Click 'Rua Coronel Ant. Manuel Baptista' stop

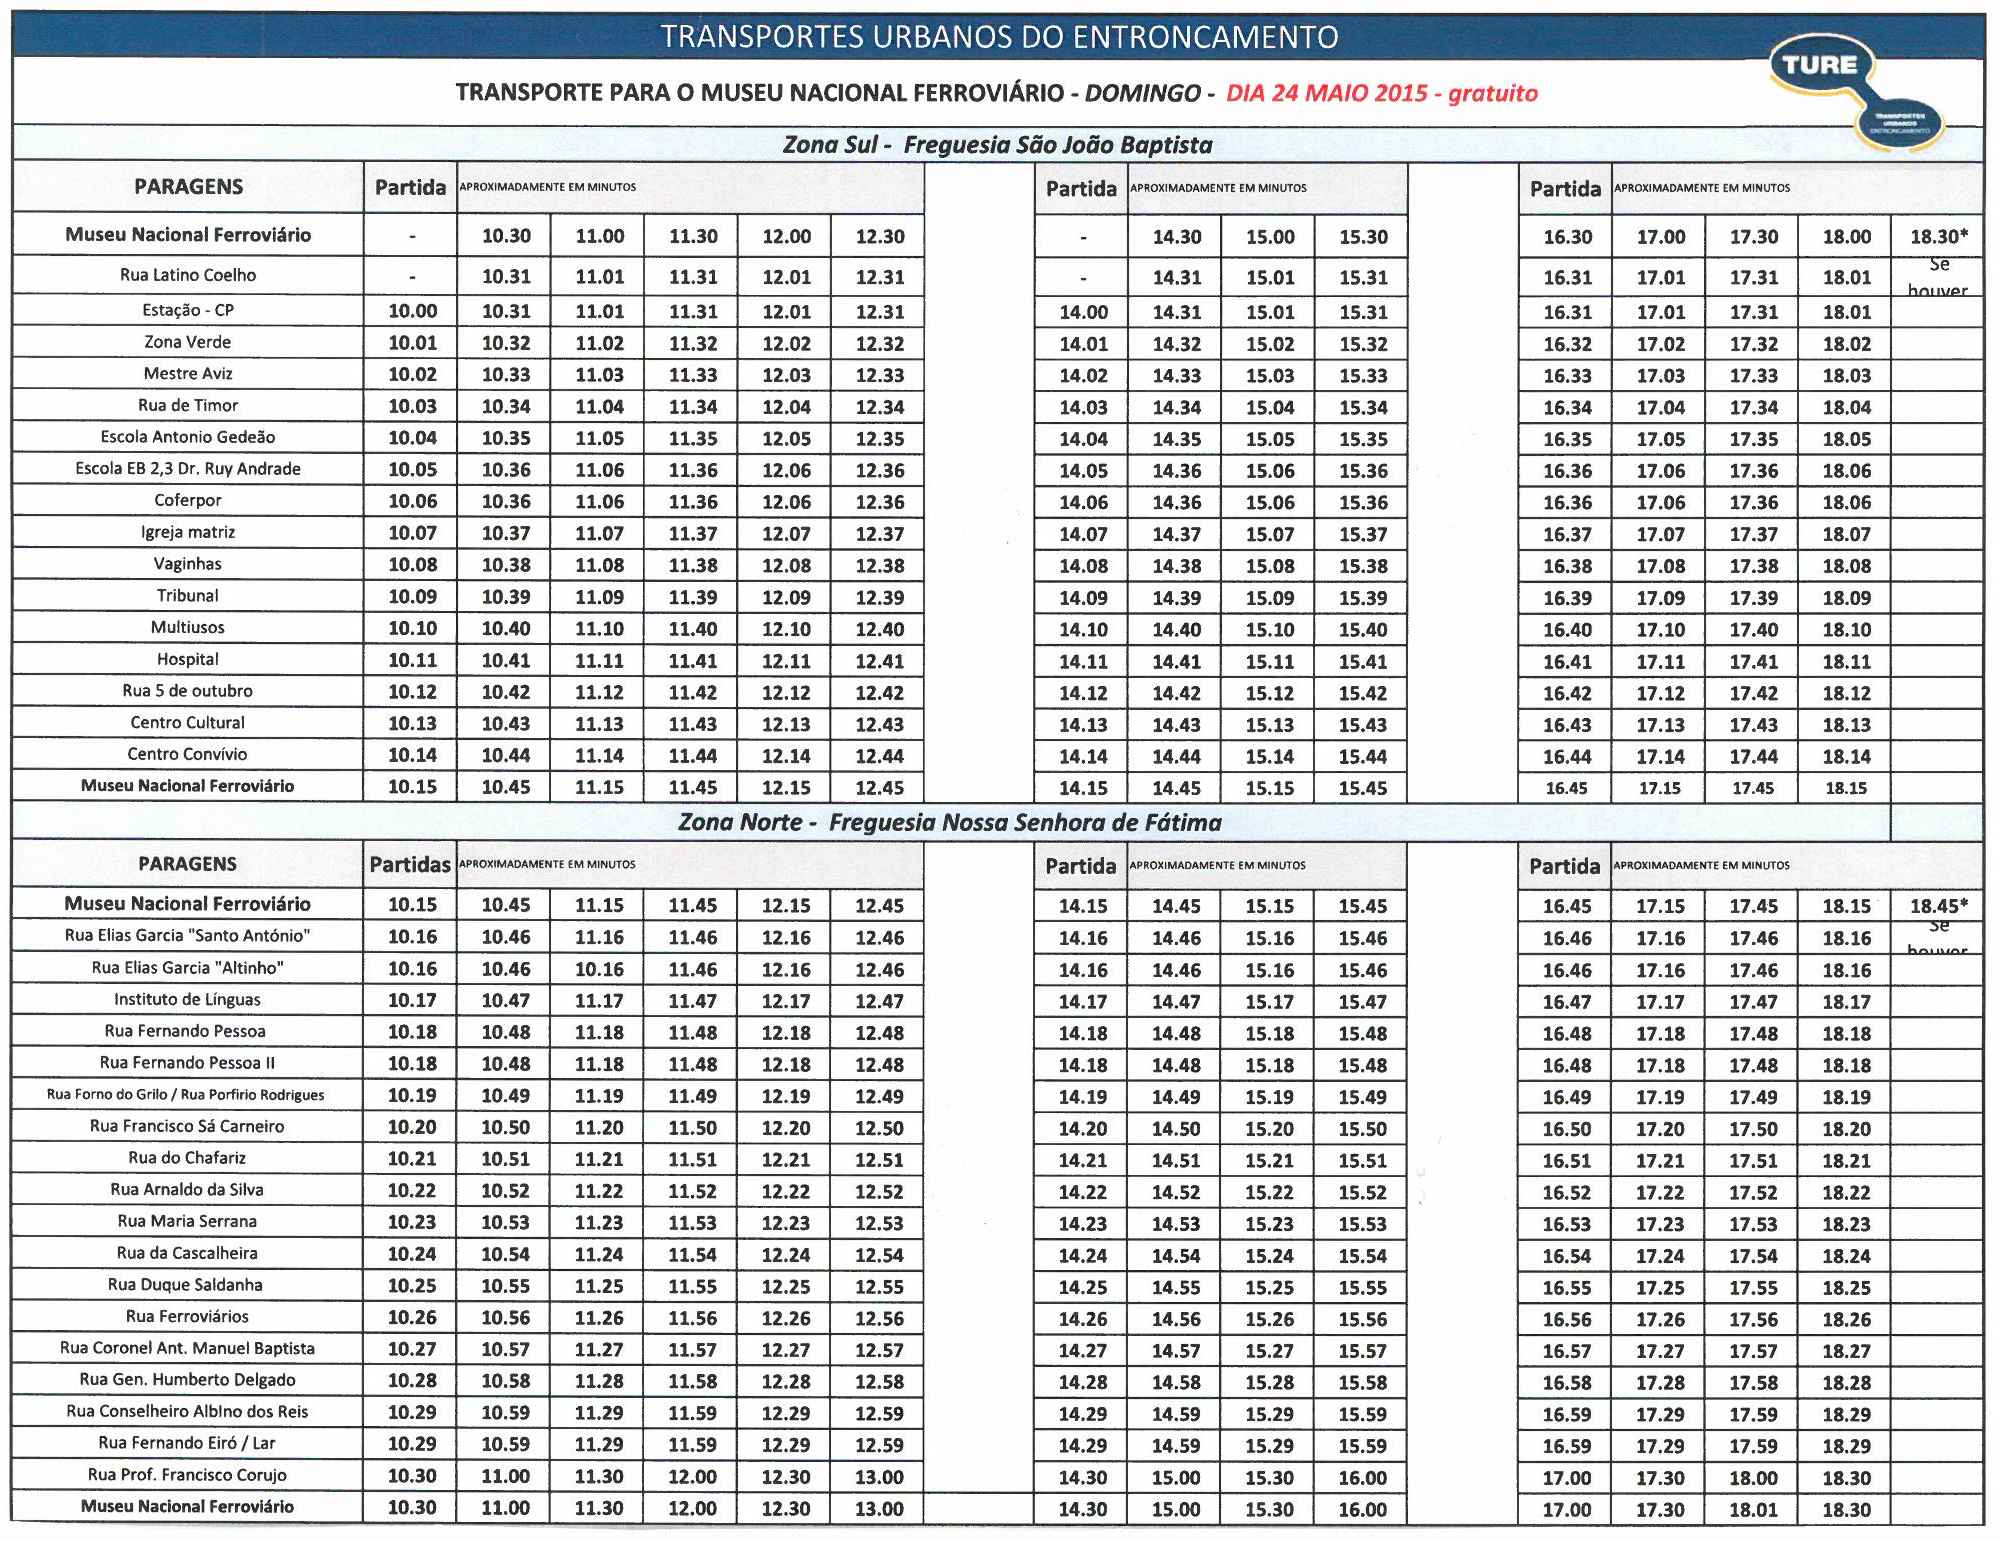(188, 1348)
